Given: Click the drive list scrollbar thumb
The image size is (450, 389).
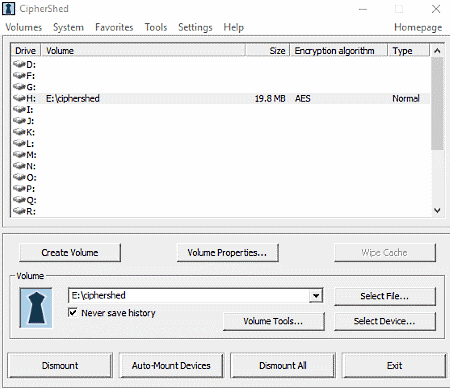Looking at the screenshot, I should pyautogui.click(x=437, y=103).
